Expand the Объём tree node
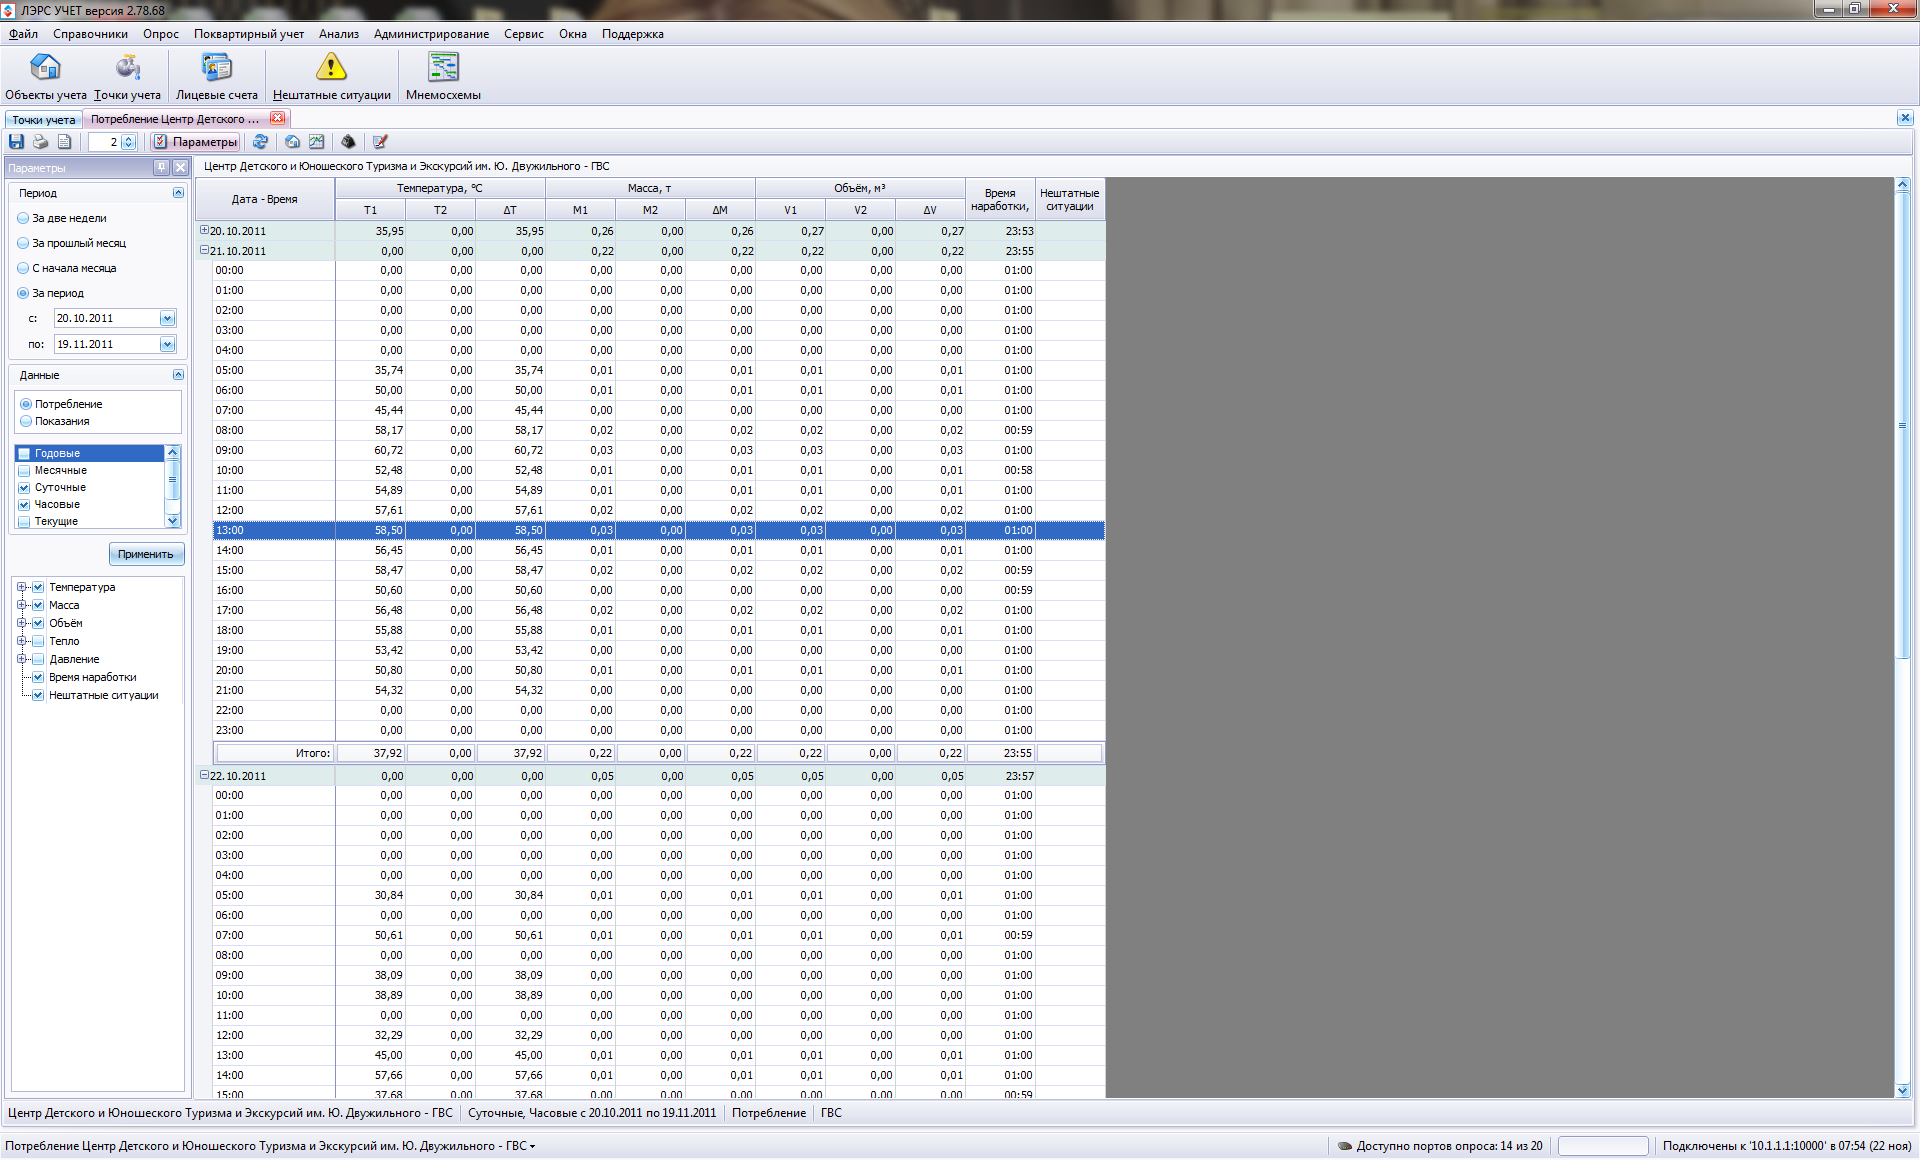The image size is (1920, 1160). click(22, 623)
